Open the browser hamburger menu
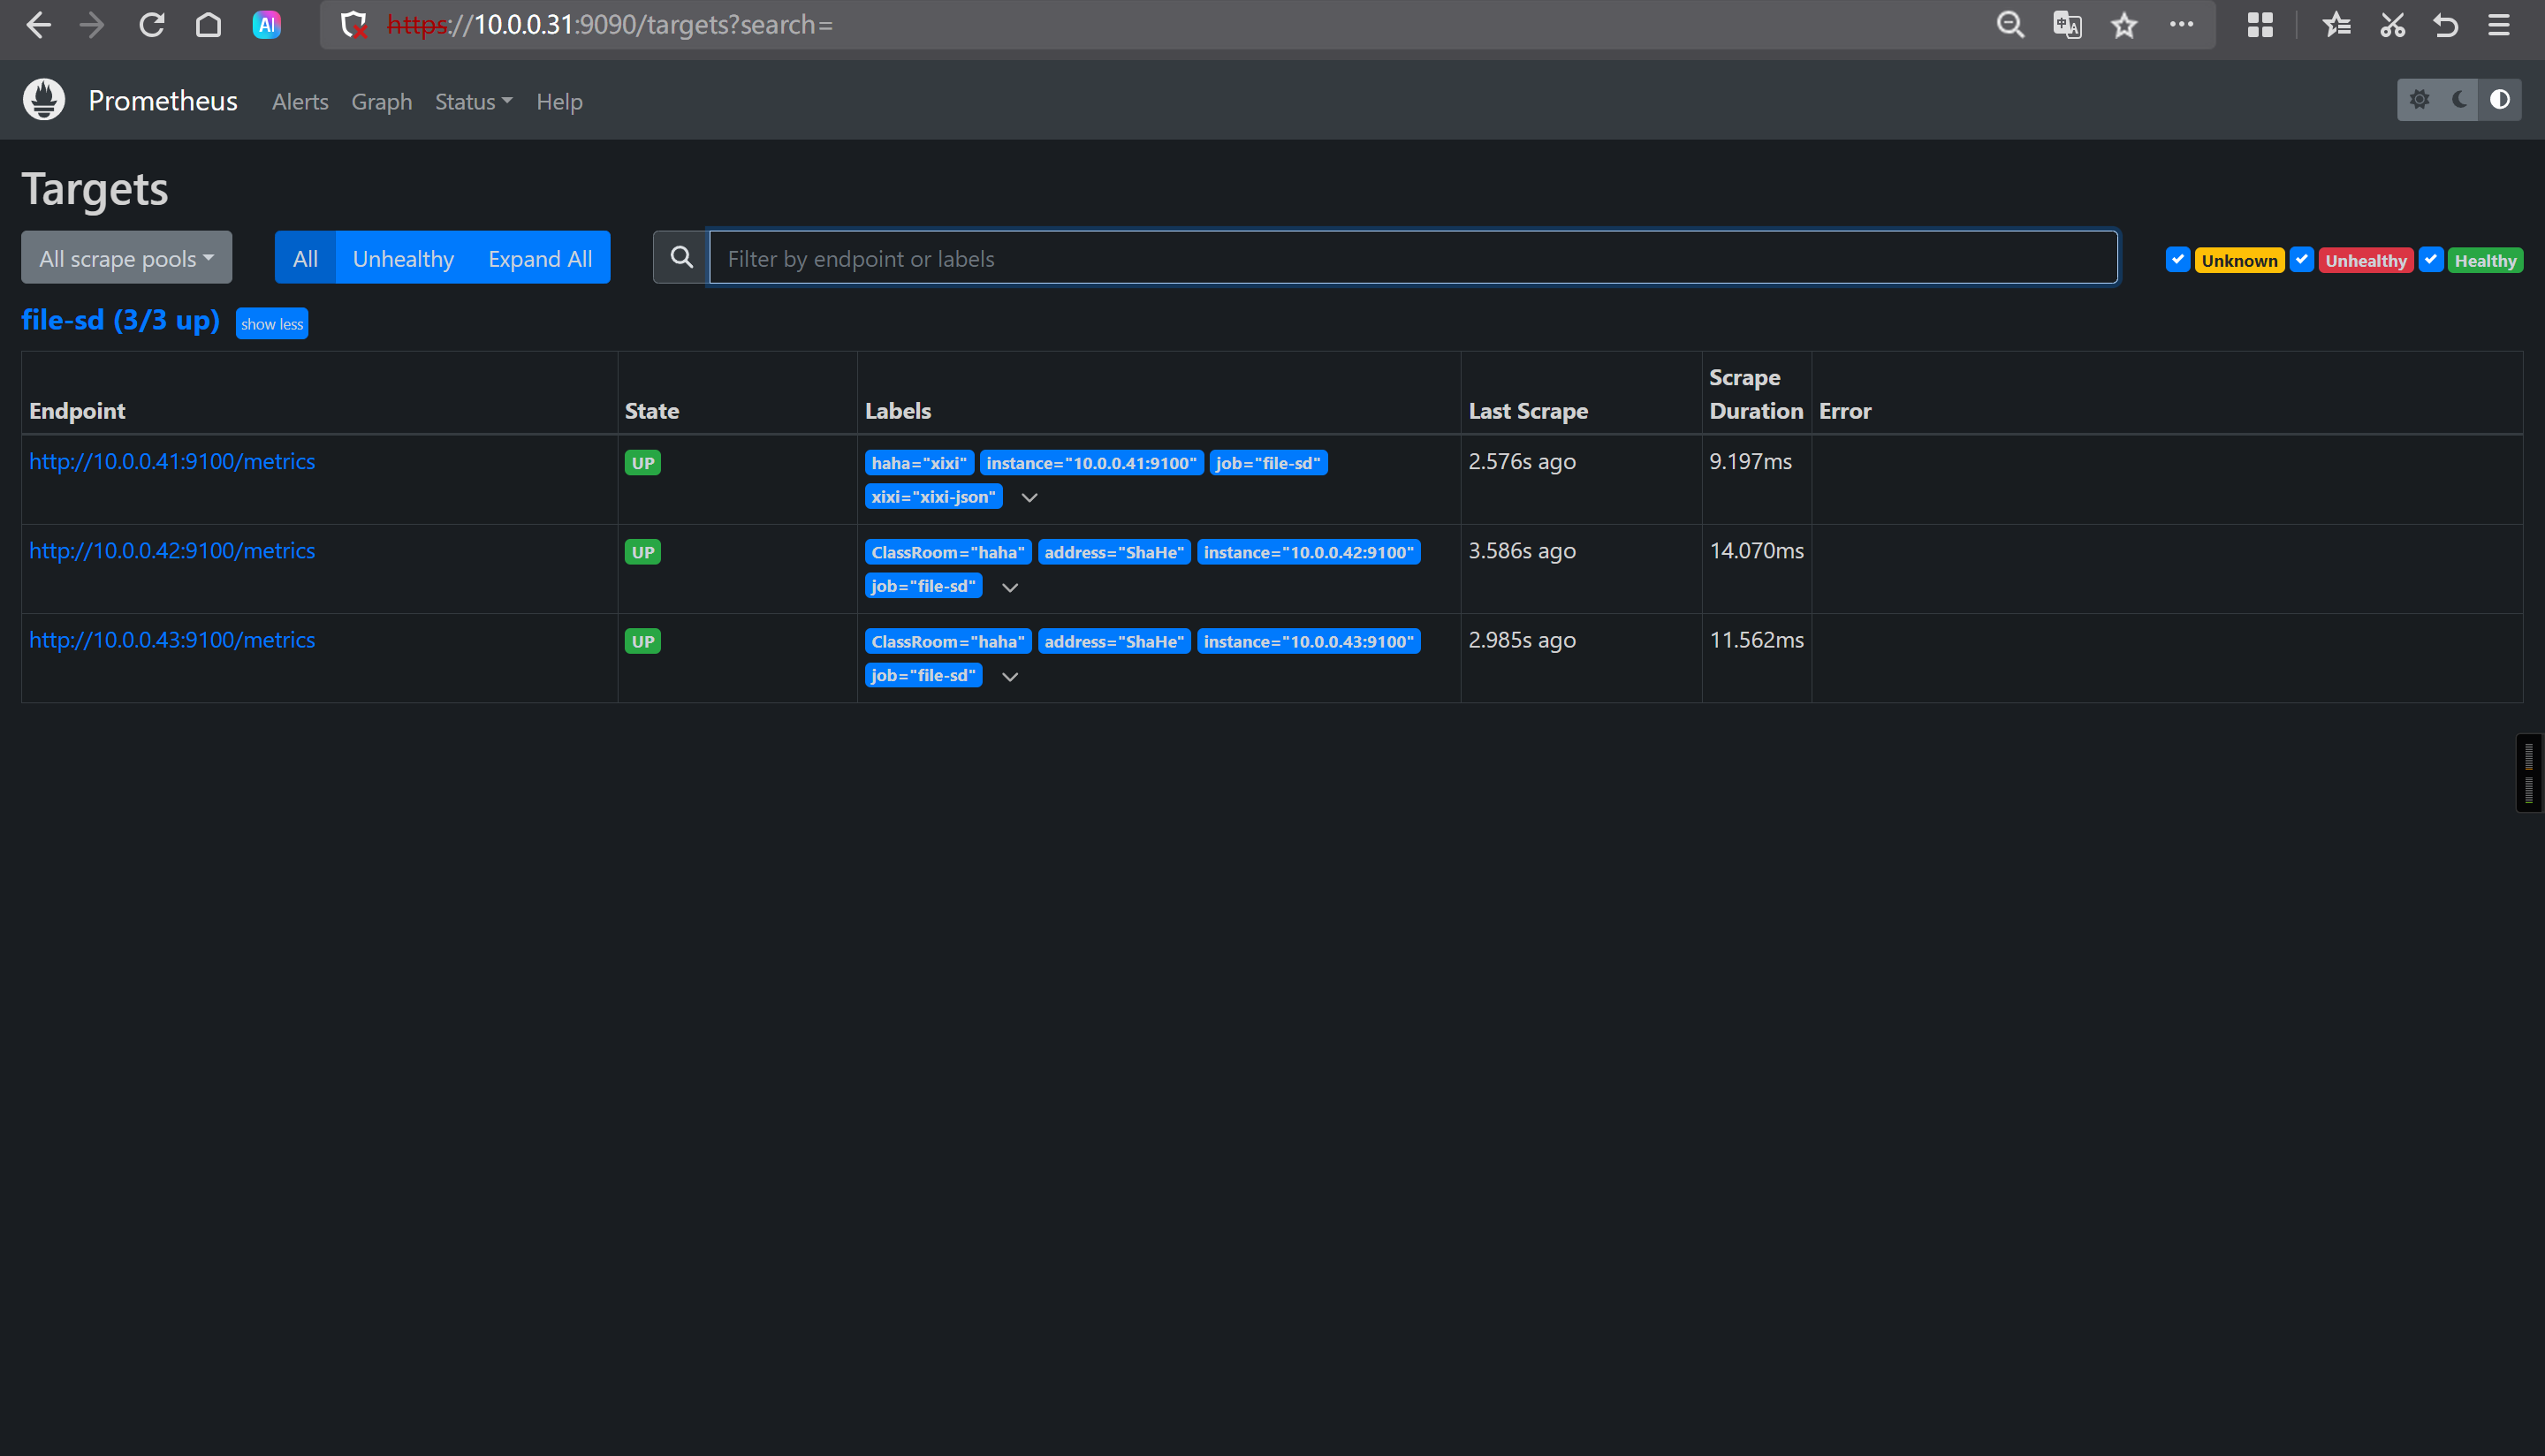Viewport: 2545px width, 1456px height. (x=2499, y=25)
